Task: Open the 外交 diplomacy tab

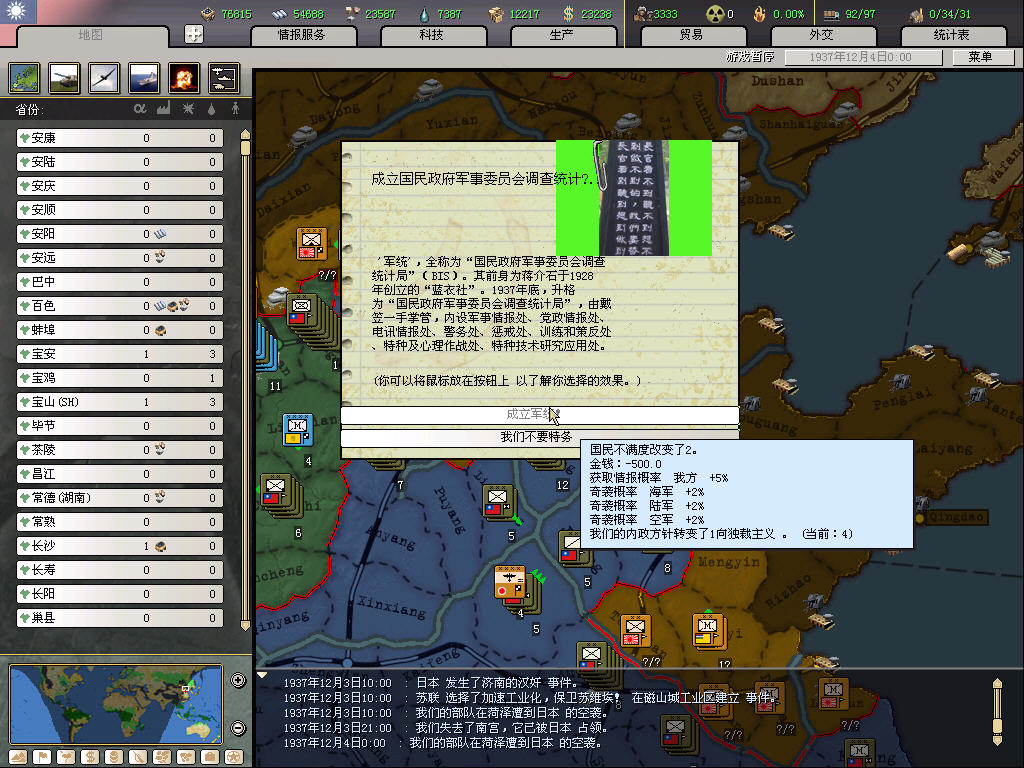Action: pyautogui.click(x=822, y=35)
